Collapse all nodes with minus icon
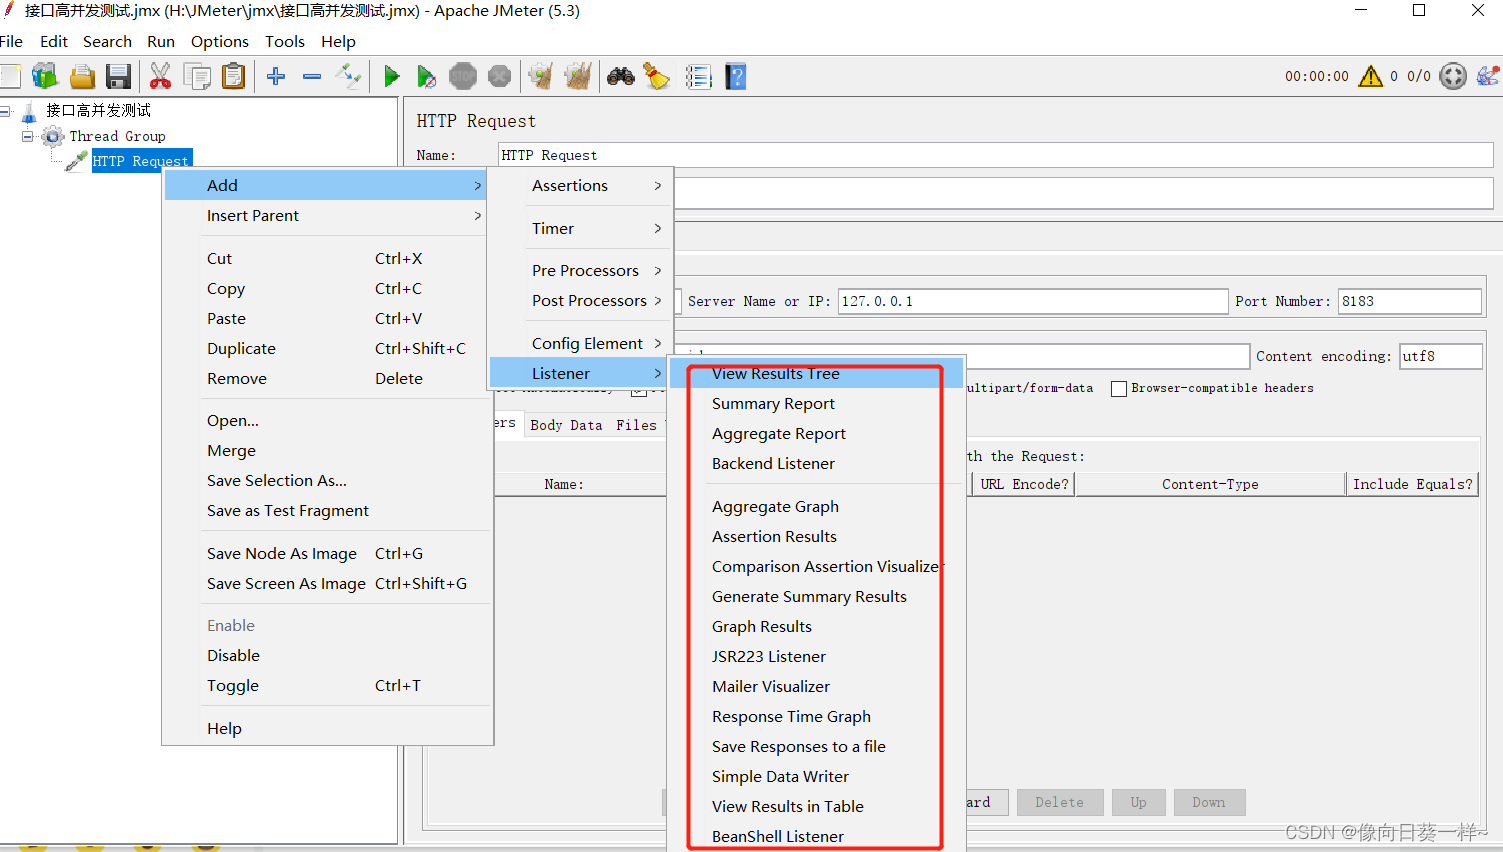 coord(312,76)
